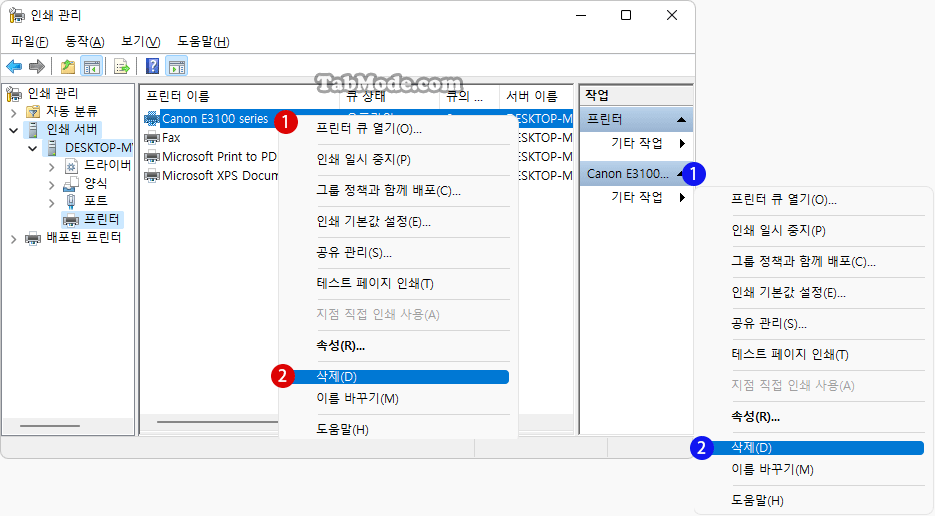Select the 인쇄 관리 root tree node
Image resolution: width=935 pixels, height=516 pixels.
(53, 94)
